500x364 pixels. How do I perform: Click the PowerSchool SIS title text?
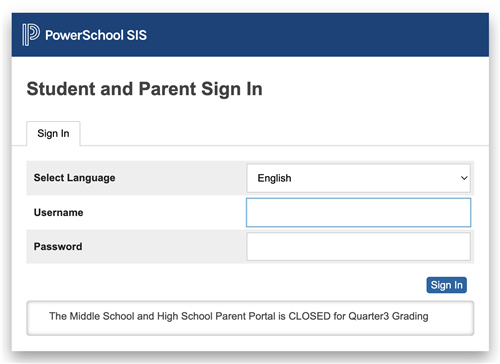click(x=96, y=35)
